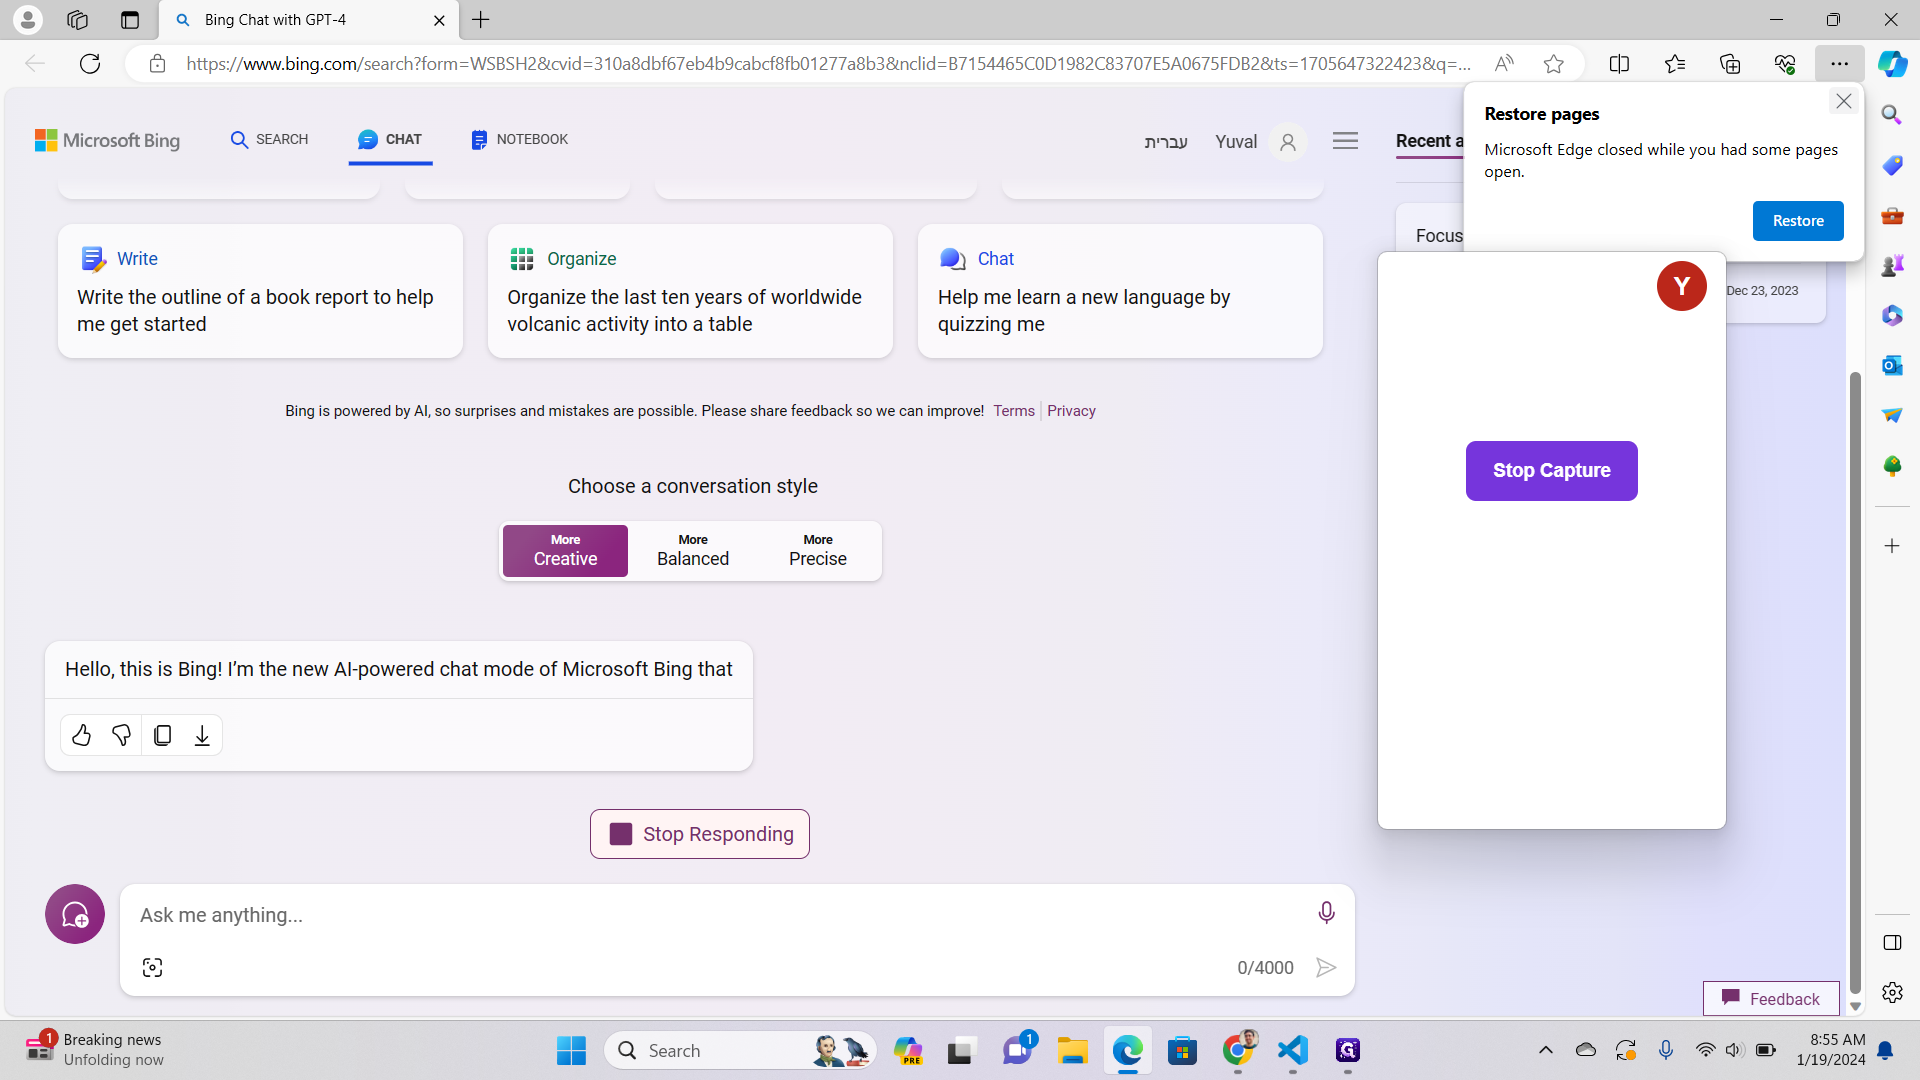Show hidden system tray icons chevron
This screenshot has height=1080, width=1920.
(1546, 1050)
